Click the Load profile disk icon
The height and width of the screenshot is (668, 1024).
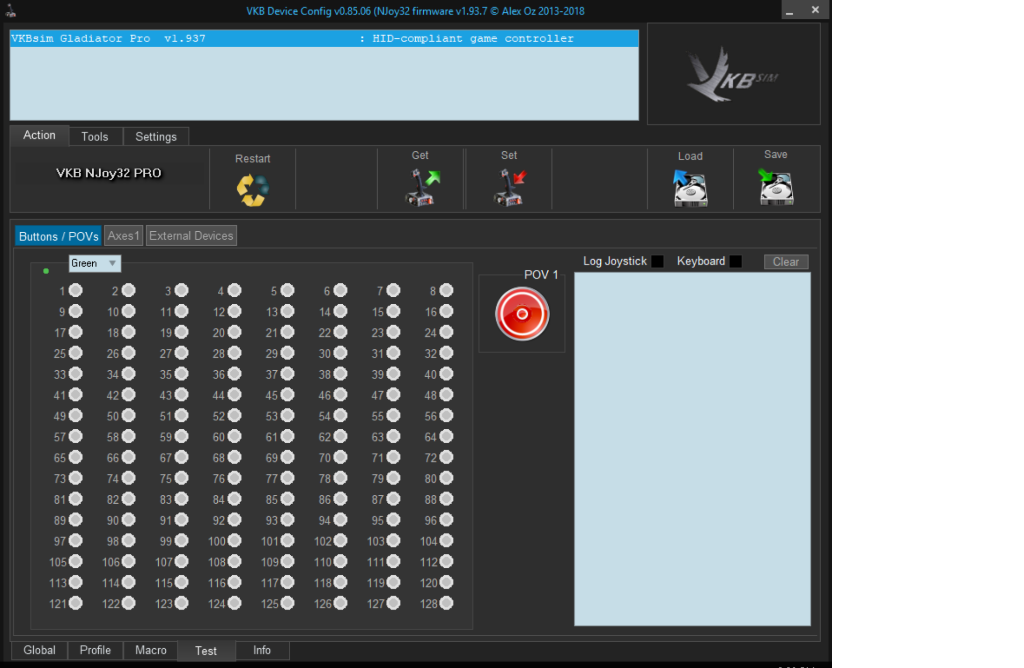click(690, 188)
